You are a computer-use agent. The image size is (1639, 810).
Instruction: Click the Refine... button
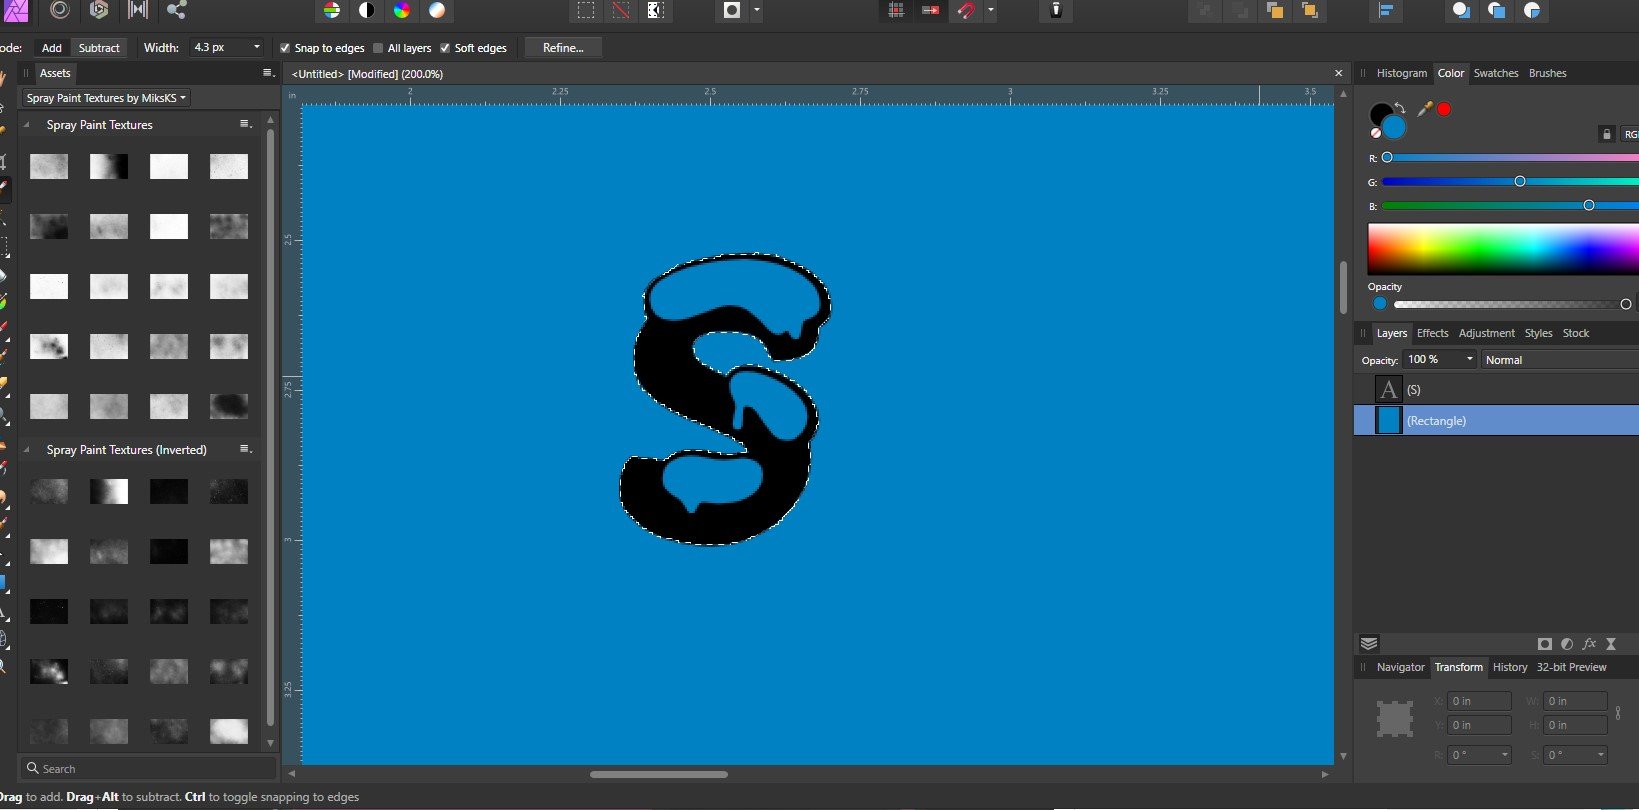pos(563,48)
